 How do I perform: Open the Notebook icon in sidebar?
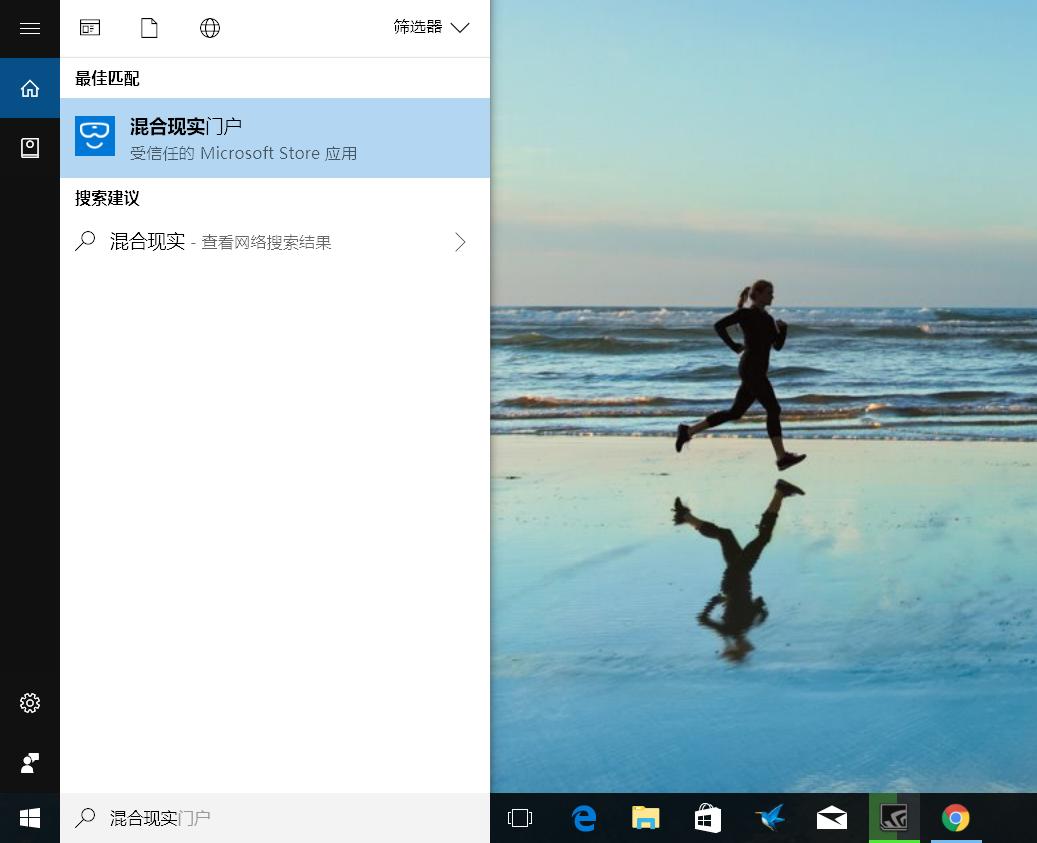[x=30, y=147]
